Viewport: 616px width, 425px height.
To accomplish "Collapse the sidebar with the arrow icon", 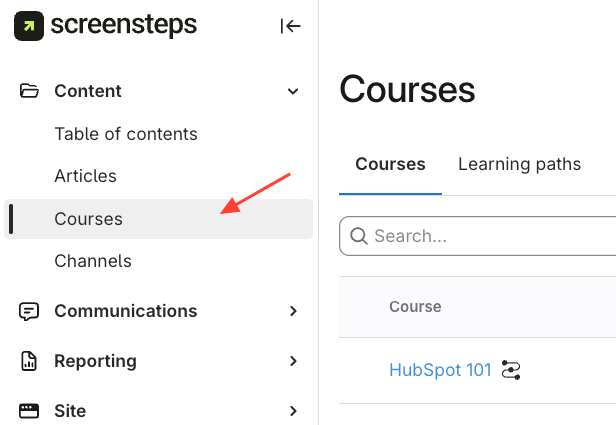I will 290,26.
